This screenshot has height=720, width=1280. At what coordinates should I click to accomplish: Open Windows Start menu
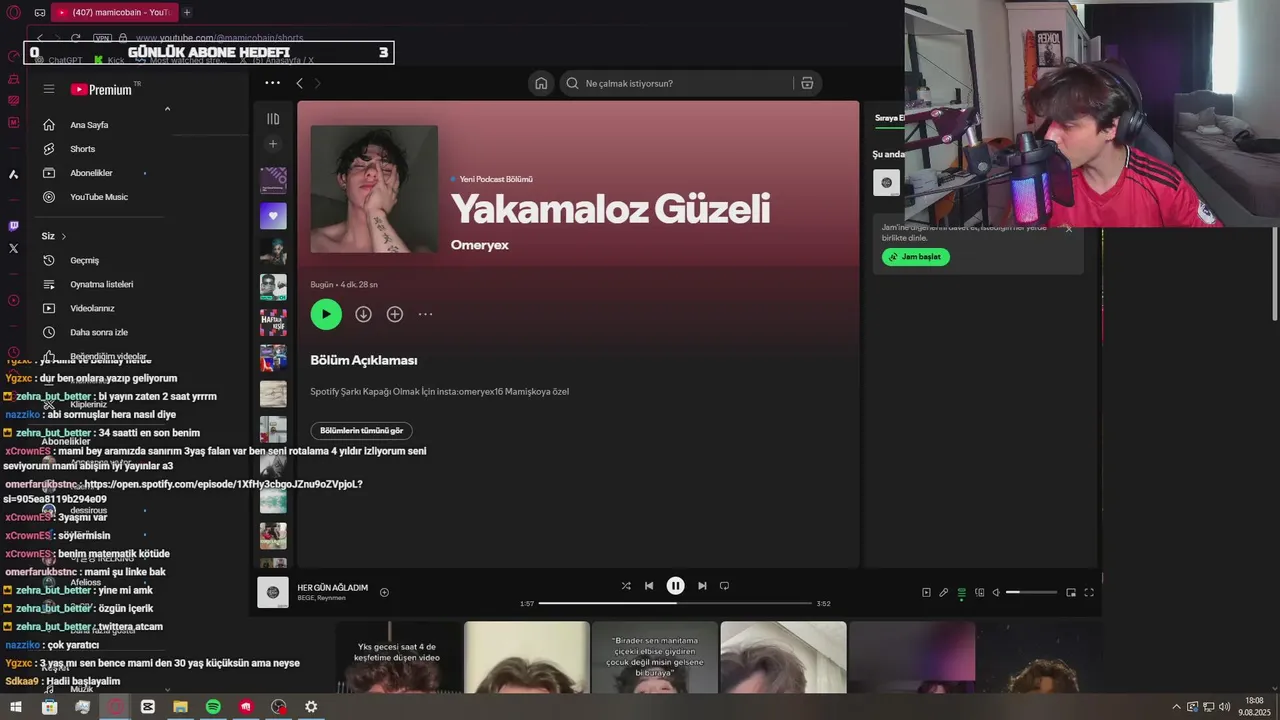(16, 707)
